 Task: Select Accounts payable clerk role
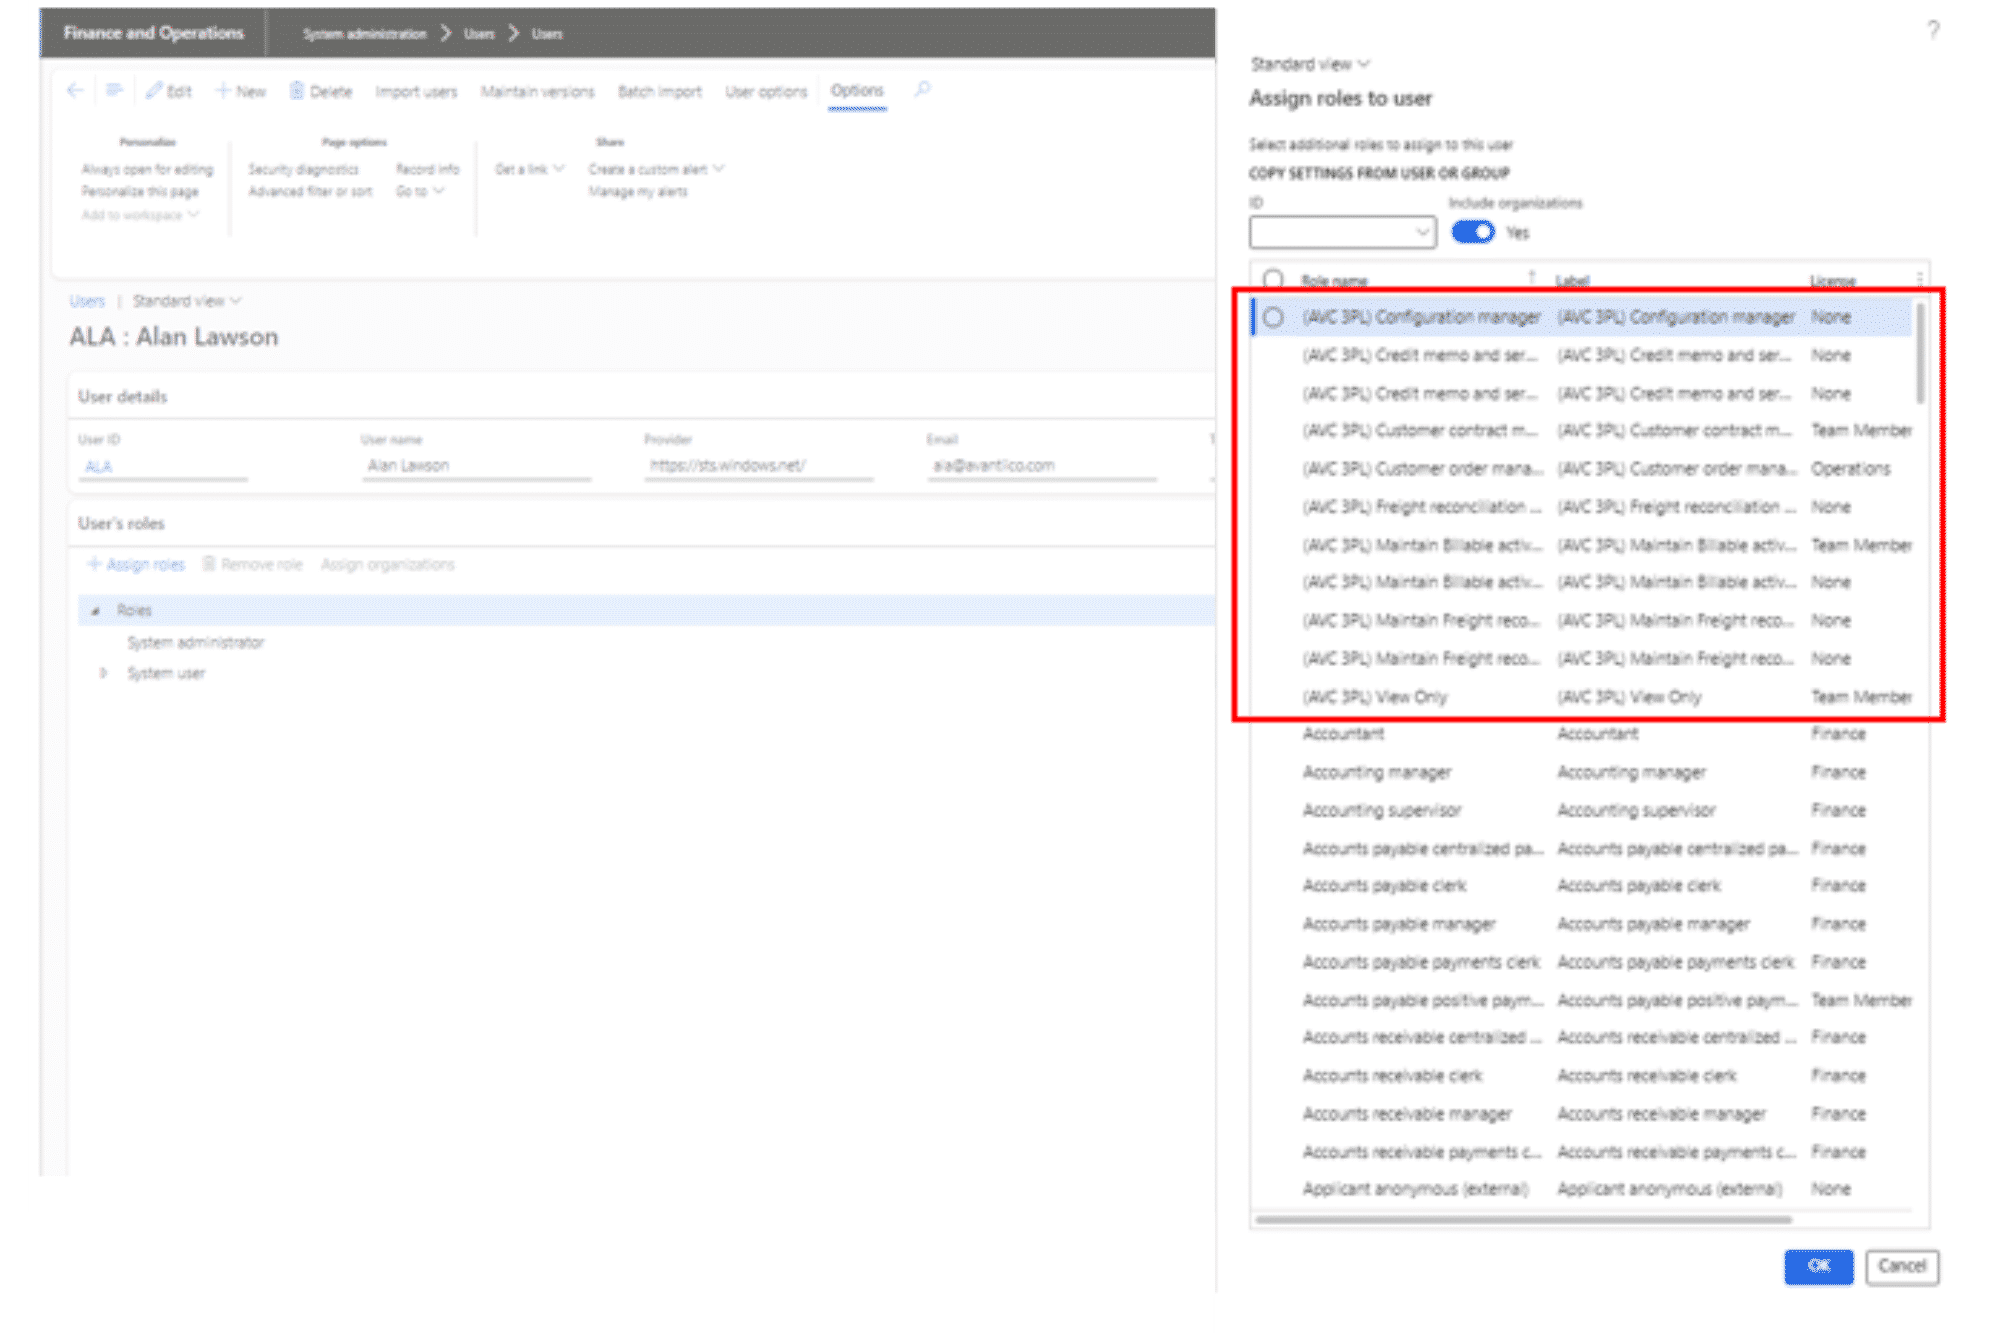(1582, 886)
